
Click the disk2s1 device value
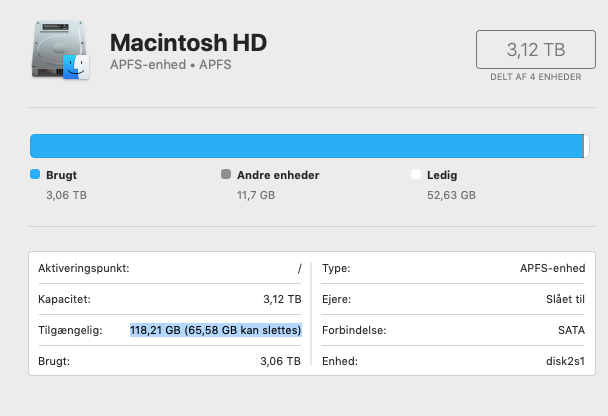pos(565,361)
